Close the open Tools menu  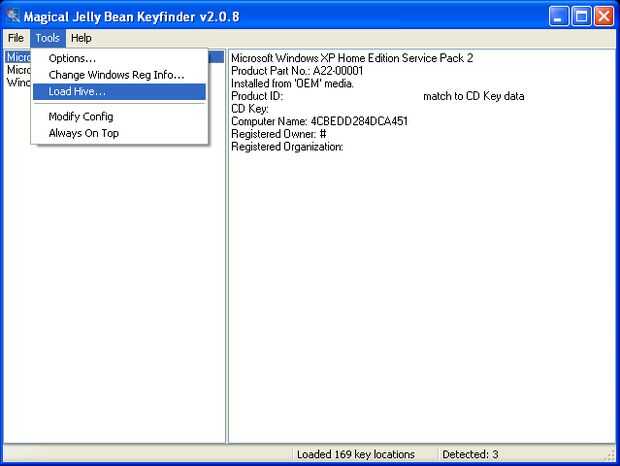pyautogui.click(x=47, y=38)
